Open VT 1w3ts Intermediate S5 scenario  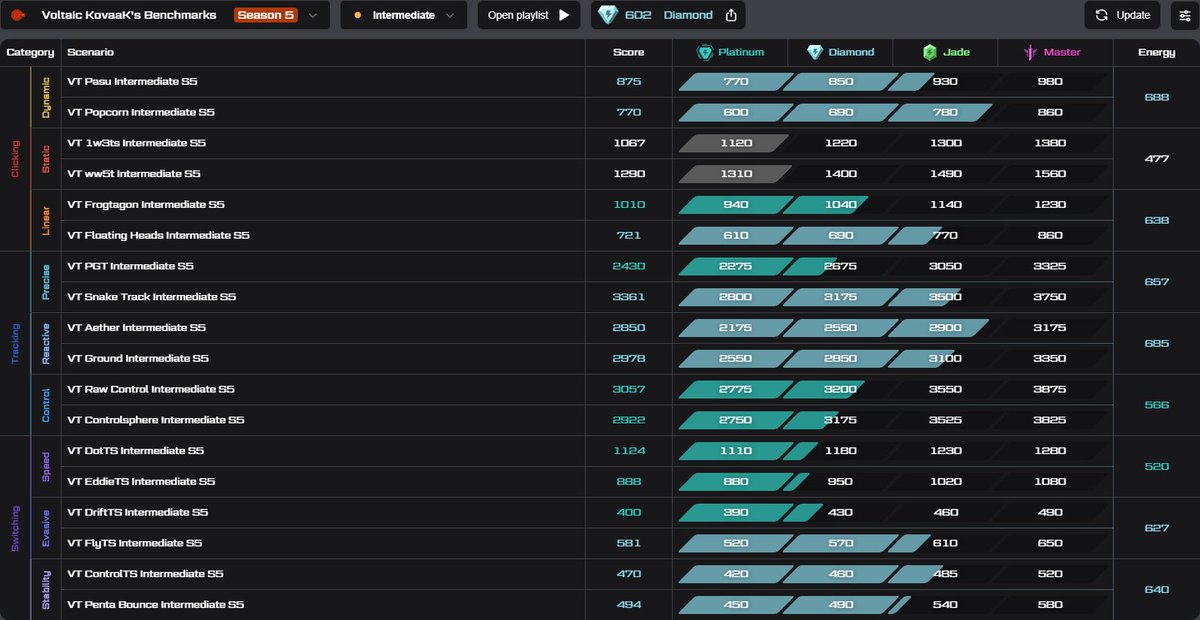(x=136, y=143)
